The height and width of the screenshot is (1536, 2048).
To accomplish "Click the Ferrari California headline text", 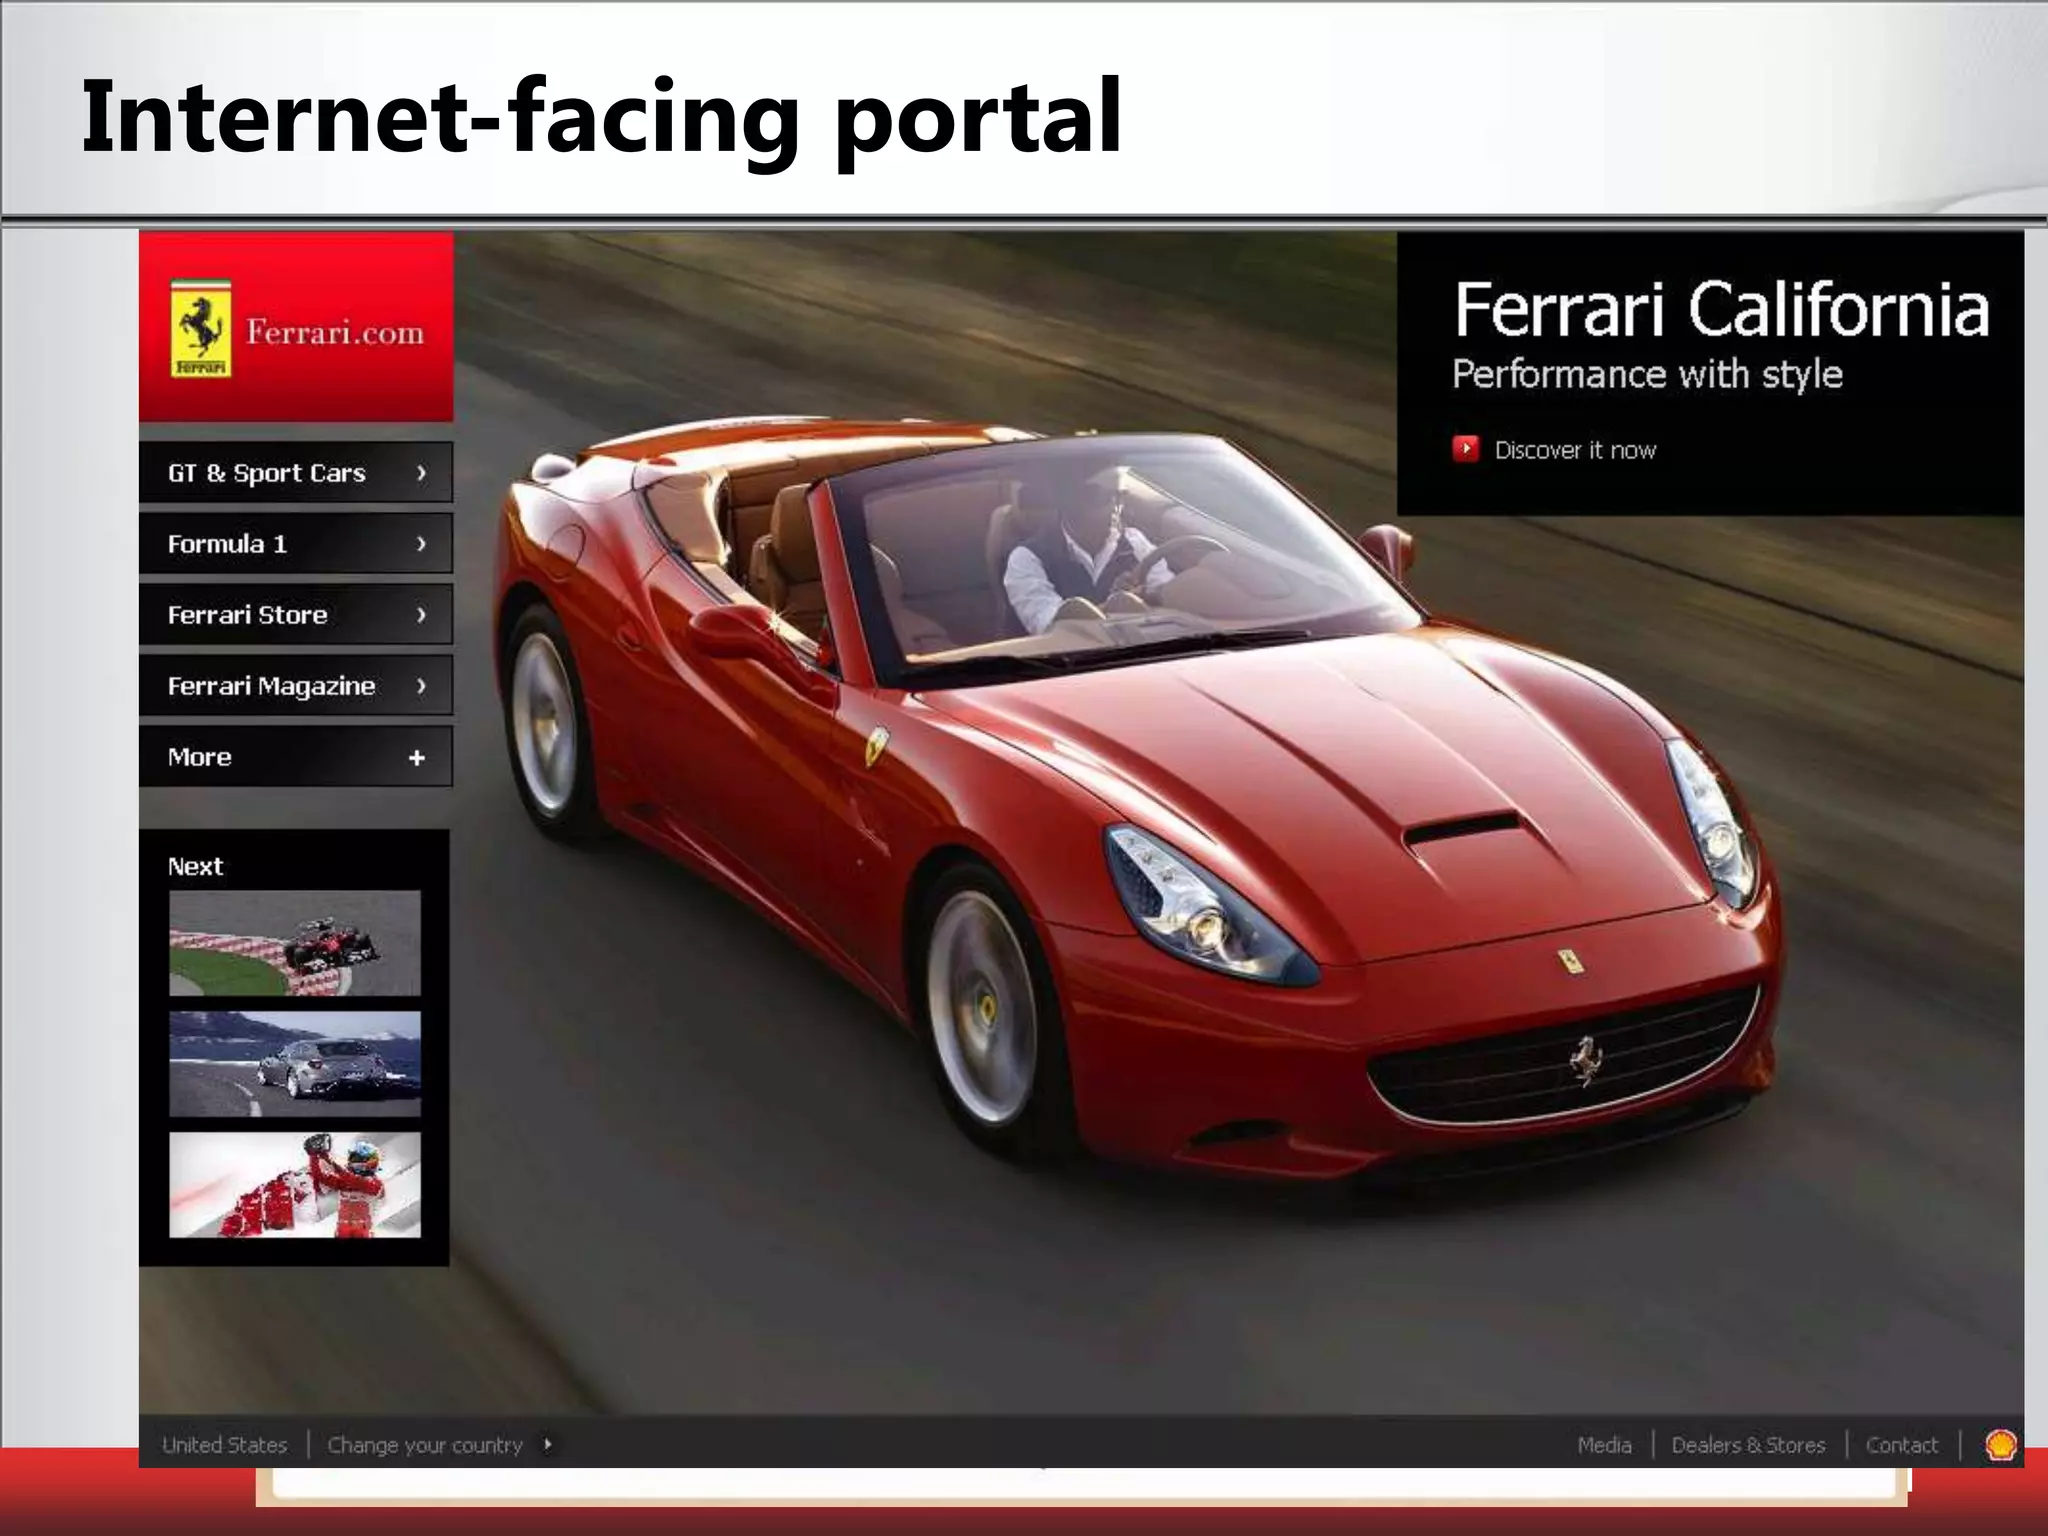I will click(x=1721, y=309).
